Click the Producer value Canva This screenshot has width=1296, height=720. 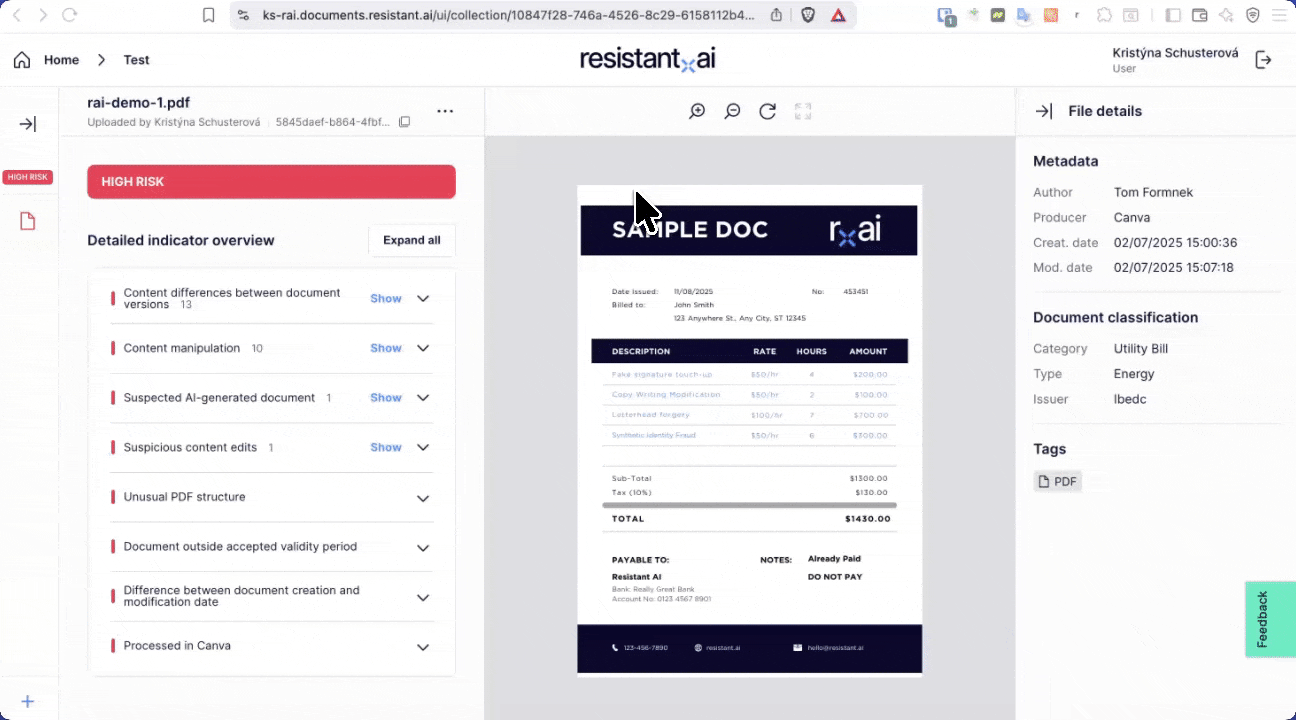pyautogui.click(x=1132, y=217)
